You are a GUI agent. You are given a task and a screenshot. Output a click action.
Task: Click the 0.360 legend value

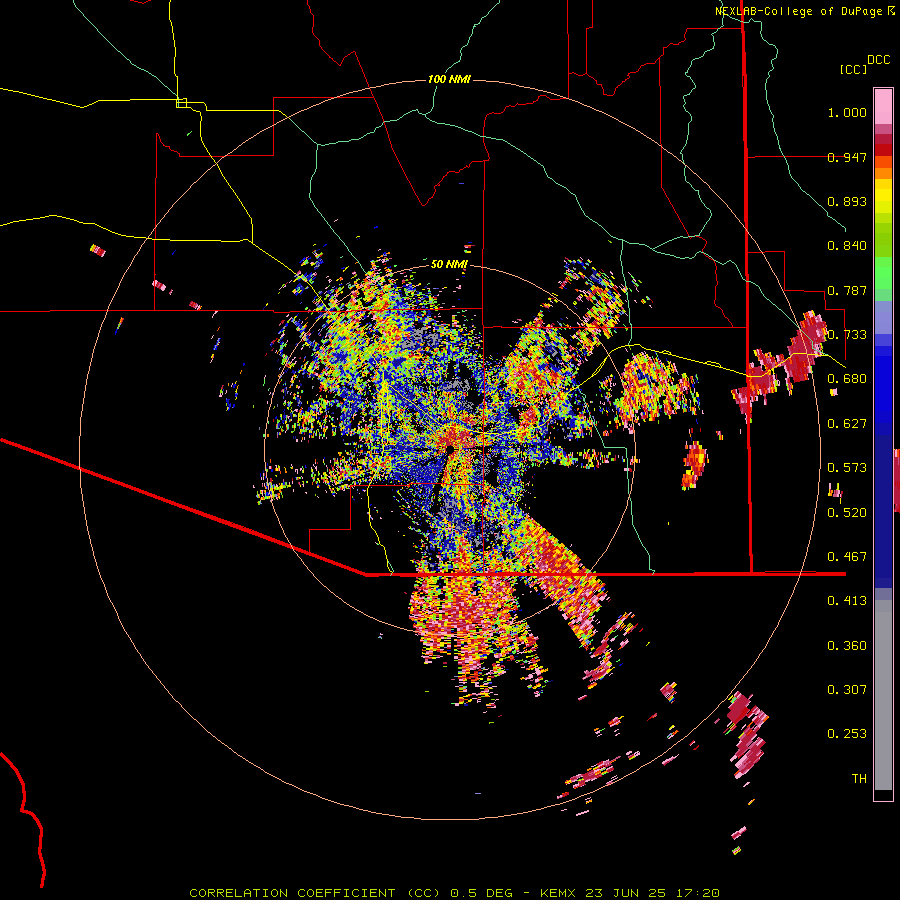pyautogui.click(x=847, y=646)
